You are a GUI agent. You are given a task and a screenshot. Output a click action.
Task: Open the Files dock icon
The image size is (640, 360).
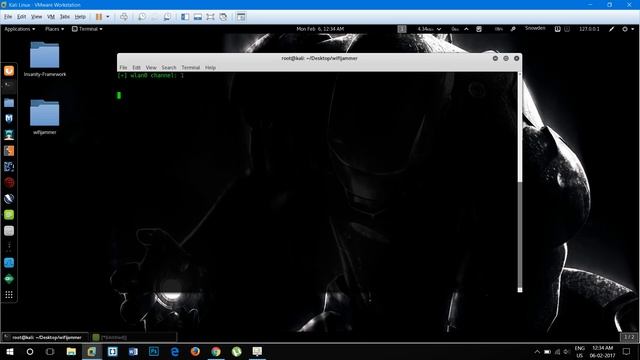tap(9, 102)
